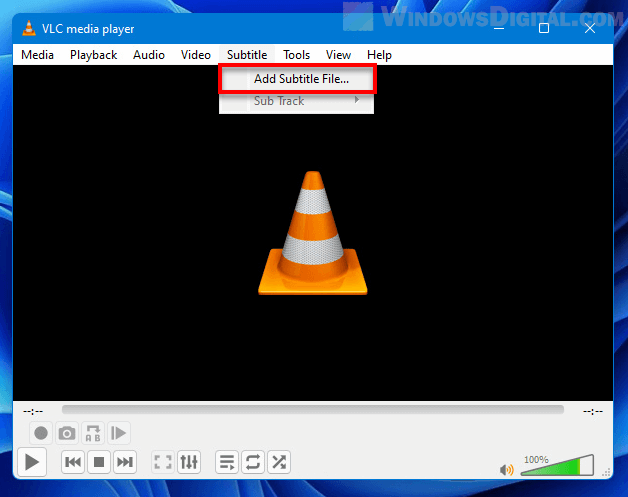Toggle fullscreen video mode
628x497 pixels.
[163, 462]
